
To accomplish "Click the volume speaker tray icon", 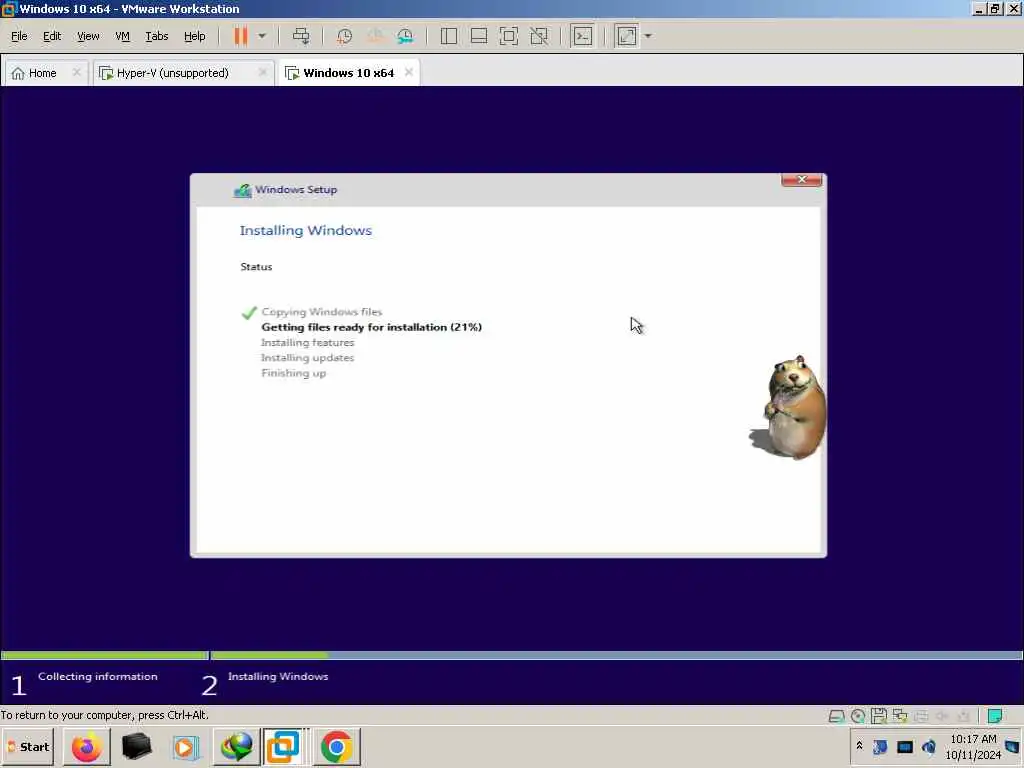I will click(929, 746).
